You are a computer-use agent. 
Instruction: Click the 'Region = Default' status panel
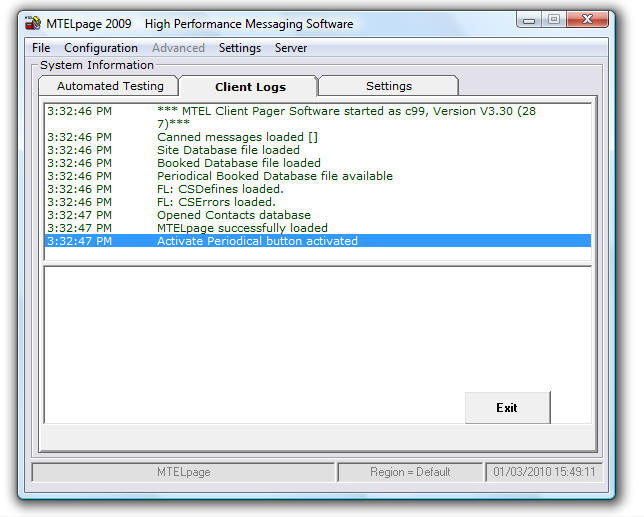coord(410,472)
